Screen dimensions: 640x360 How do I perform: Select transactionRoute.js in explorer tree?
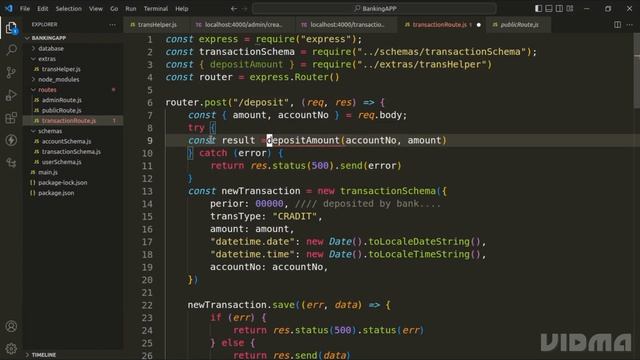[x=73, y=121]
